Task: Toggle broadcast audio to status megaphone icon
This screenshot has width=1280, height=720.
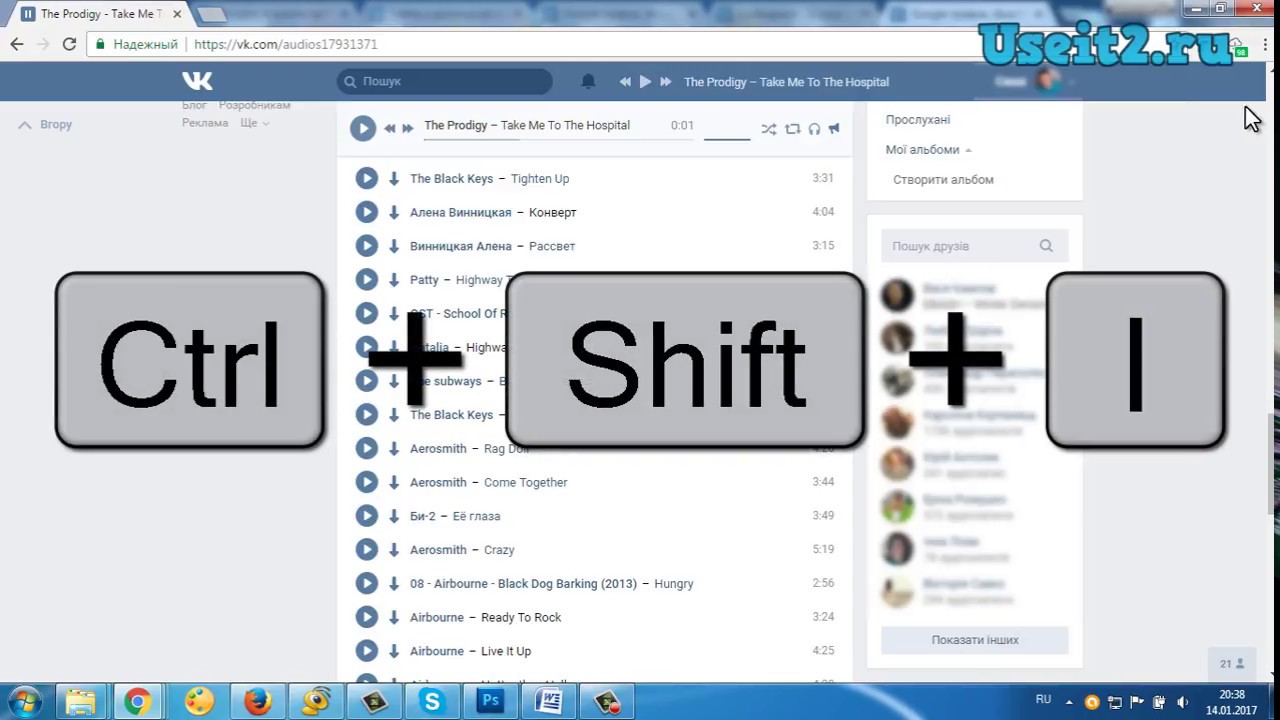Action: click(834, 129)
